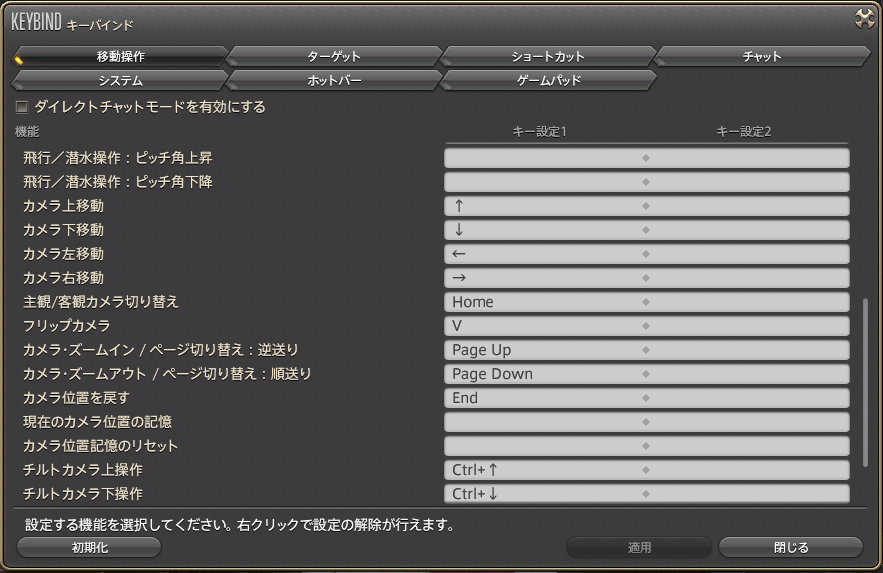Image resolution: width=883 pixels, height=573 pixels.
Task: Click the キー設定1 column header
Action: point(539,132)
